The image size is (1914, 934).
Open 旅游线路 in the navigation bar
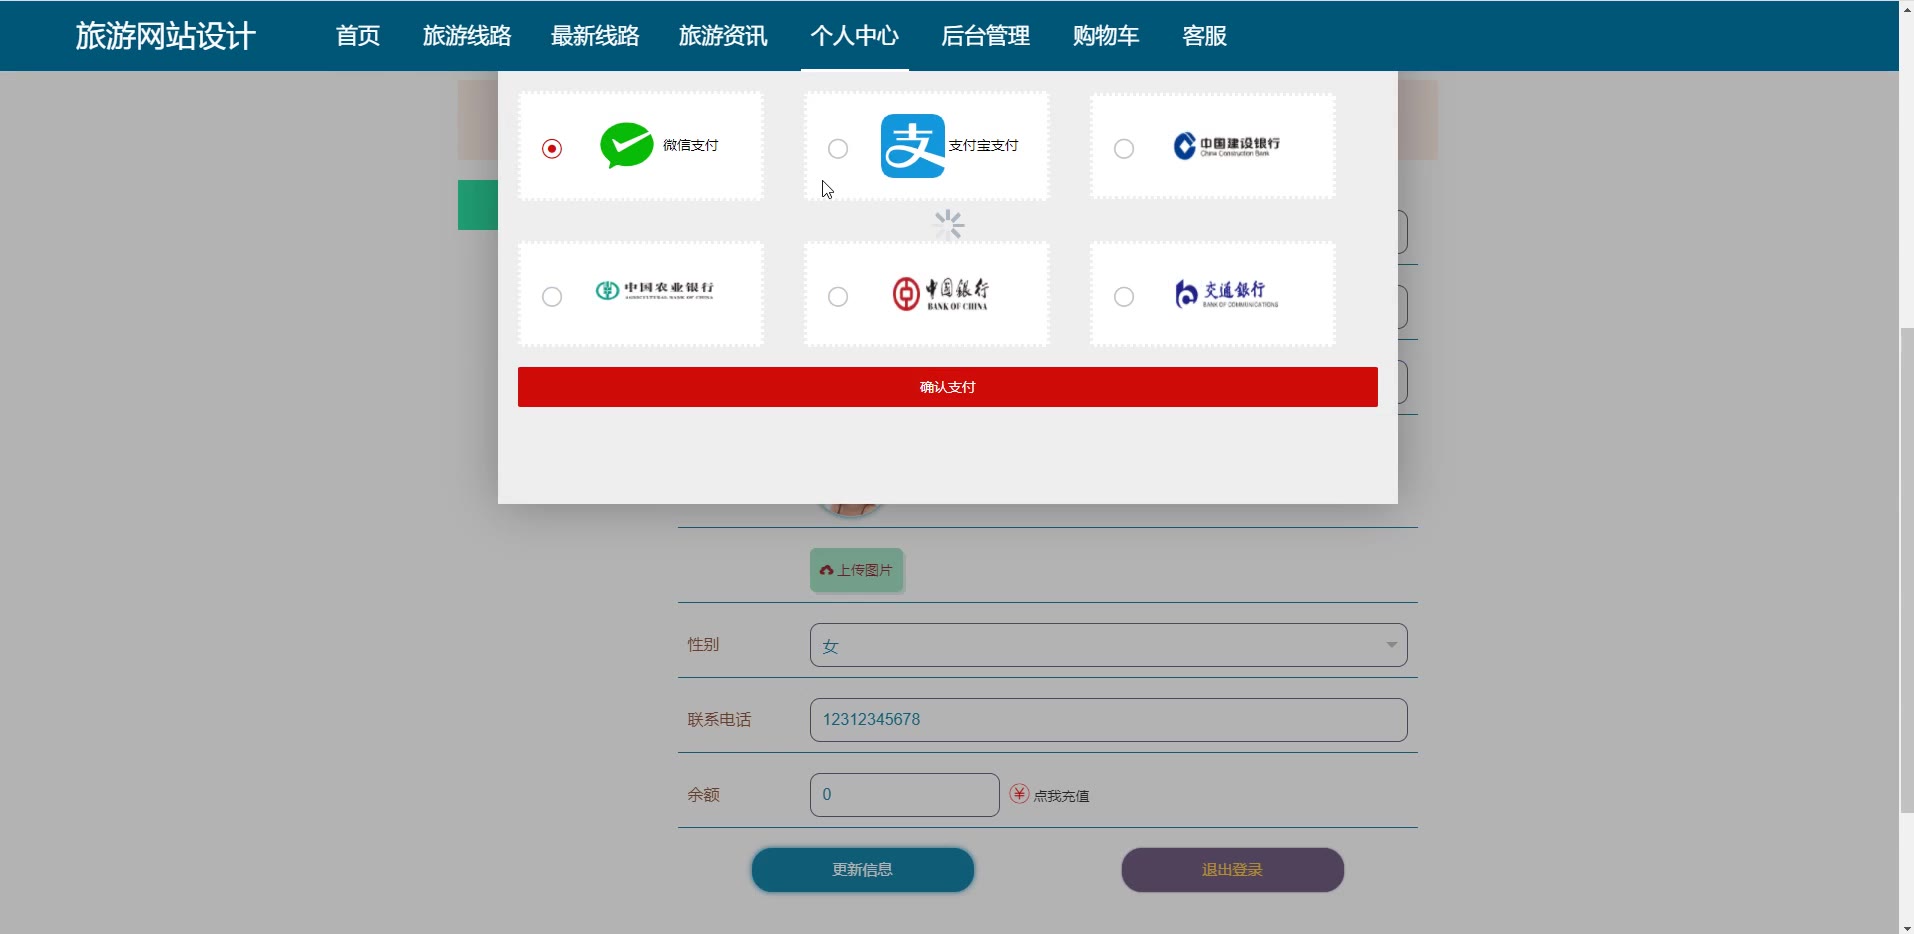click(x=467, y=36)
